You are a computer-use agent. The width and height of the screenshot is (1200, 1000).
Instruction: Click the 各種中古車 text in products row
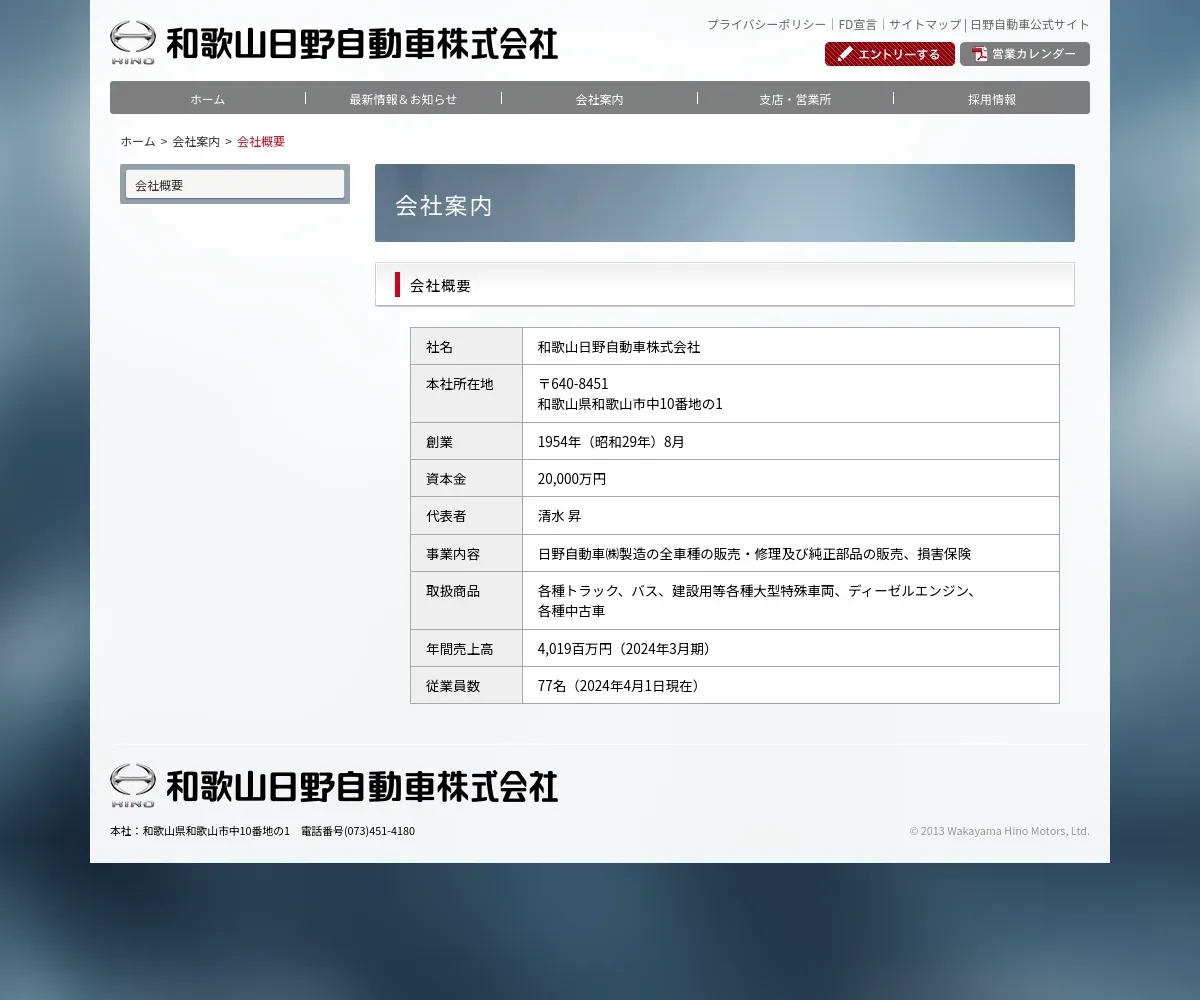571,611
